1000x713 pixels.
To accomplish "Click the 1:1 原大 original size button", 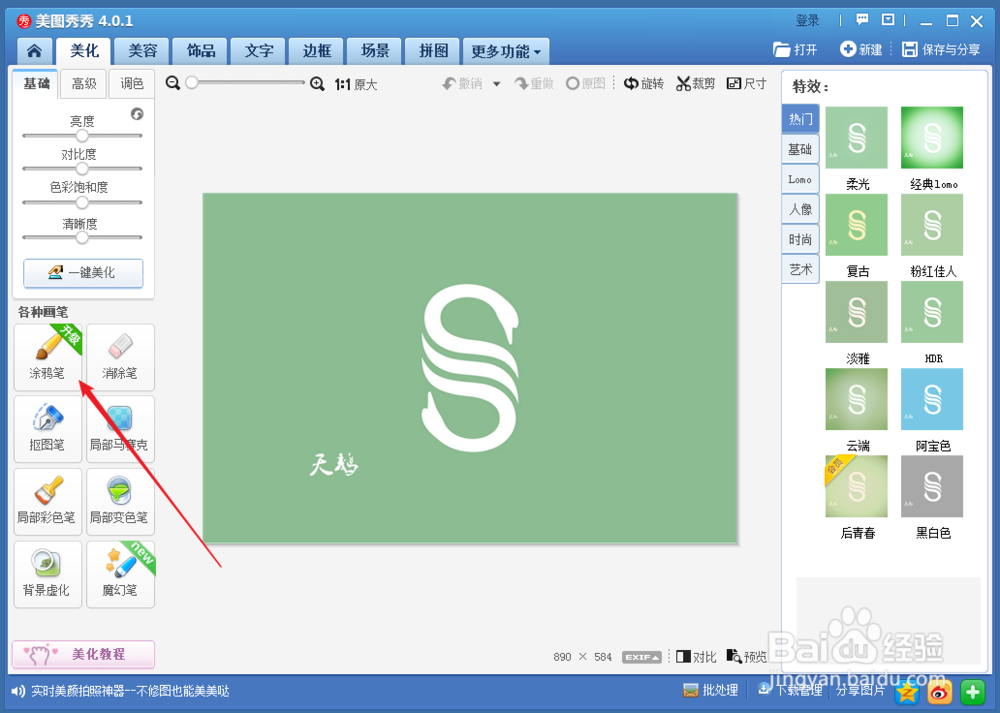I will 356,84.
